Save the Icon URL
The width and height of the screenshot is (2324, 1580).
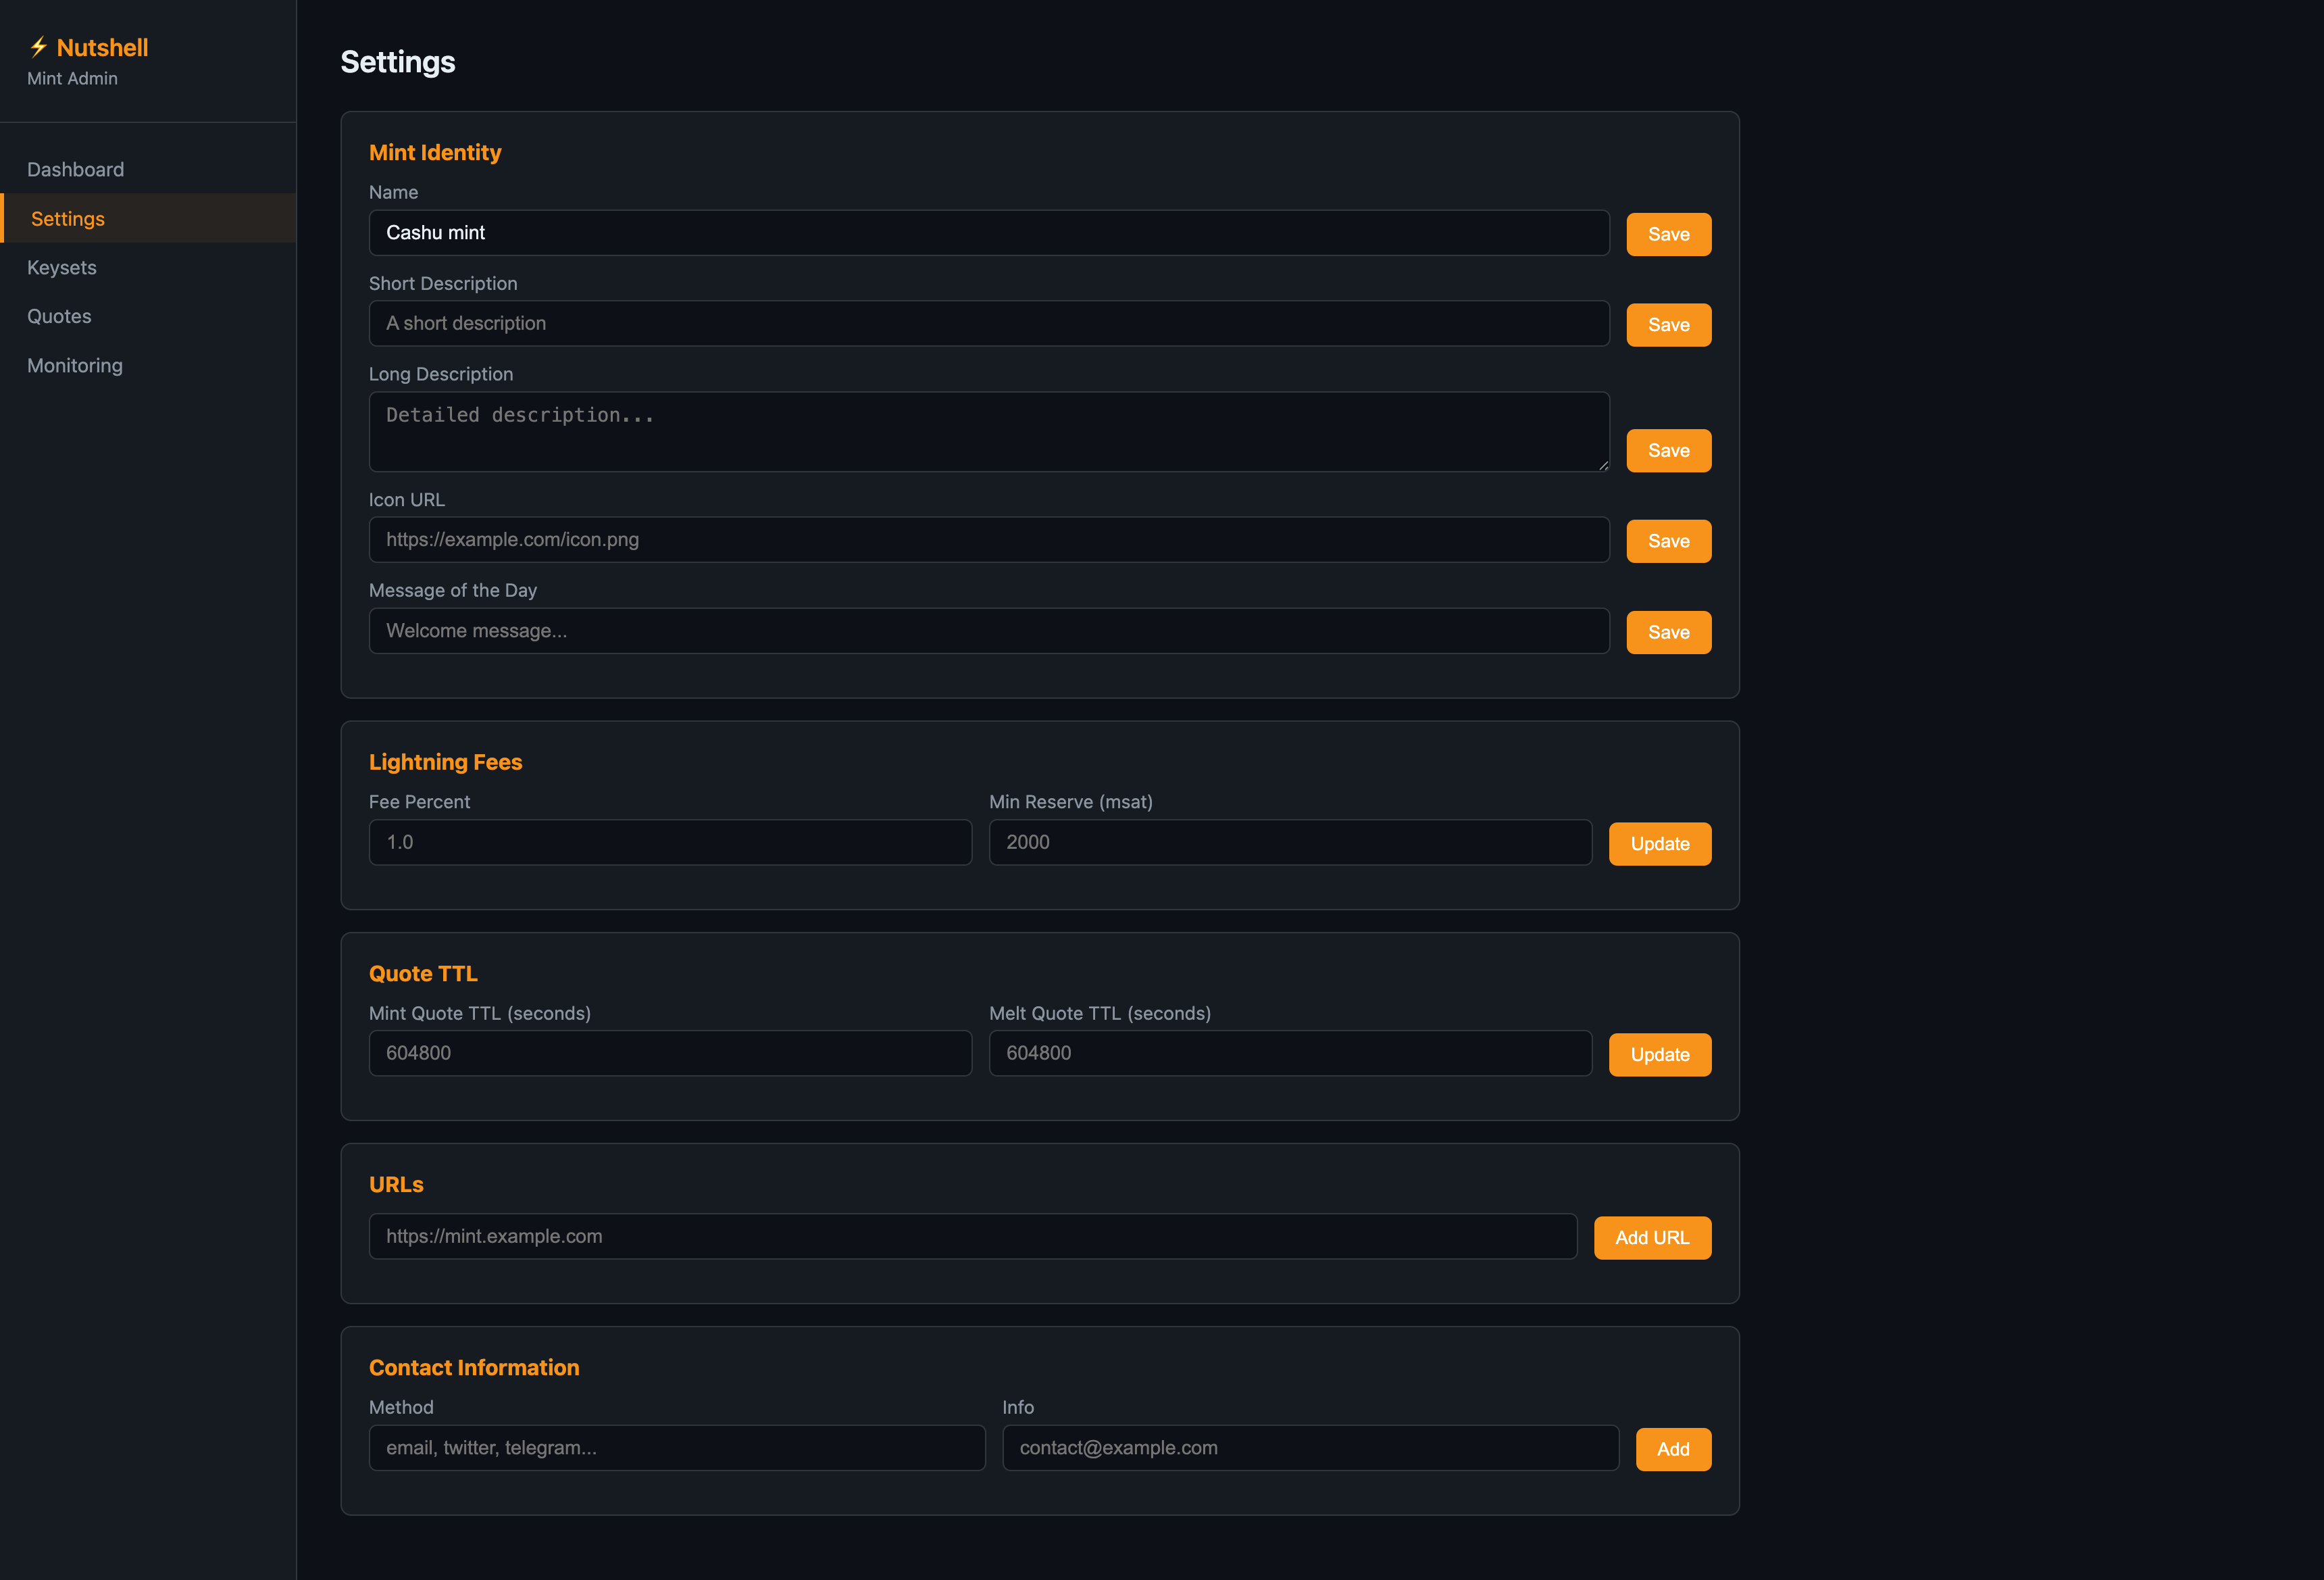click(x=1668, y=541)
